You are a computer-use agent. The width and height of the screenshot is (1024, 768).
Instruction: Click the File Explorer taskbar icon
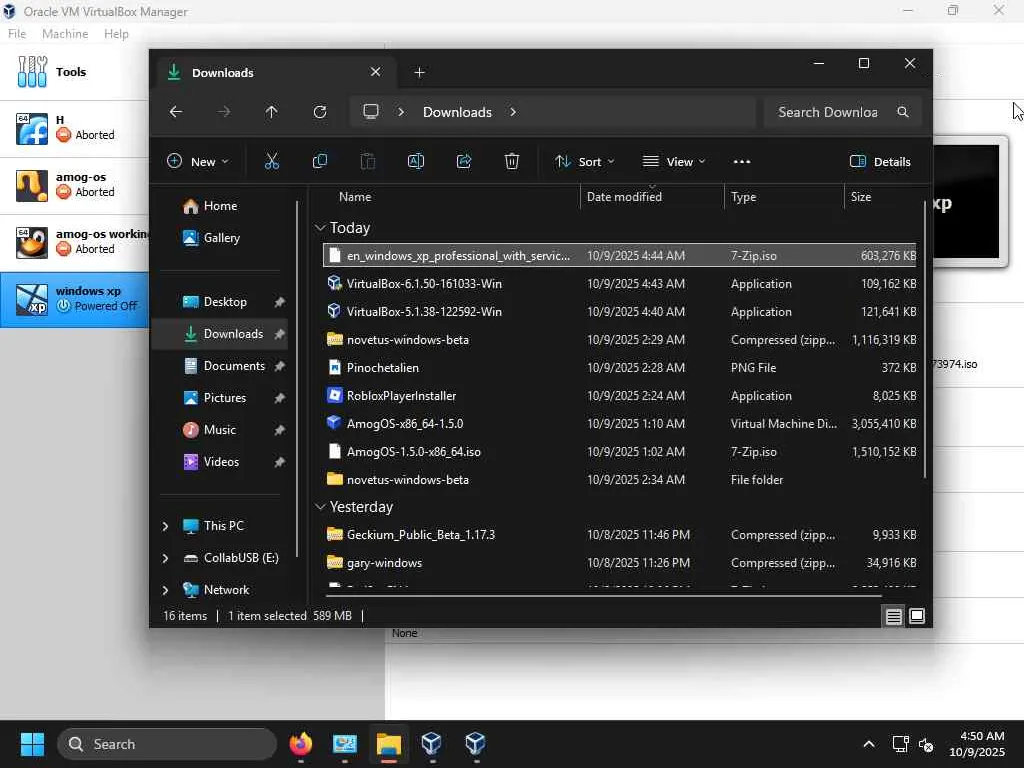389,743
